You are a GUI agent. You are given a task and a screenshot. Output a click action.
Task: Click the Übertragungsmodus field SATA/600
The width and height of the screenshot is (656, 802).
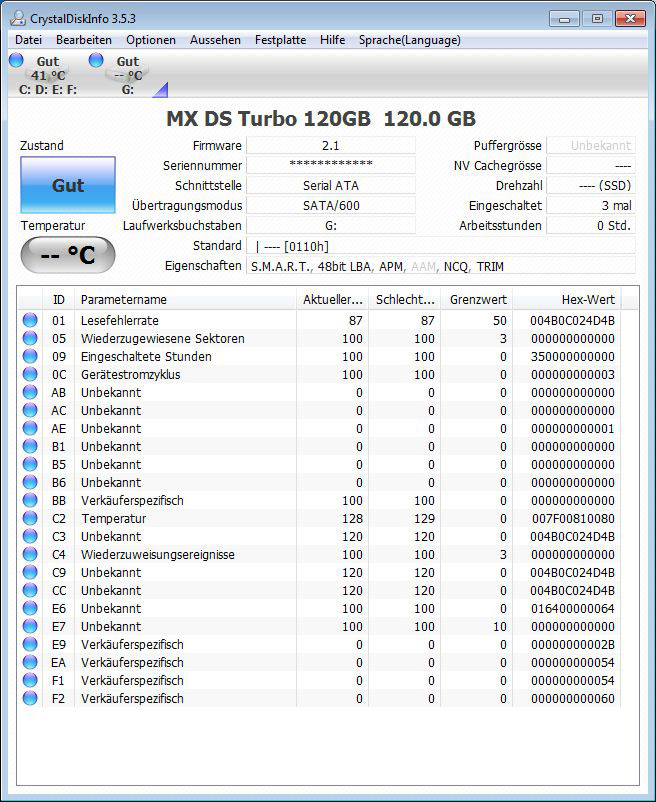click(x=331, y=205)
